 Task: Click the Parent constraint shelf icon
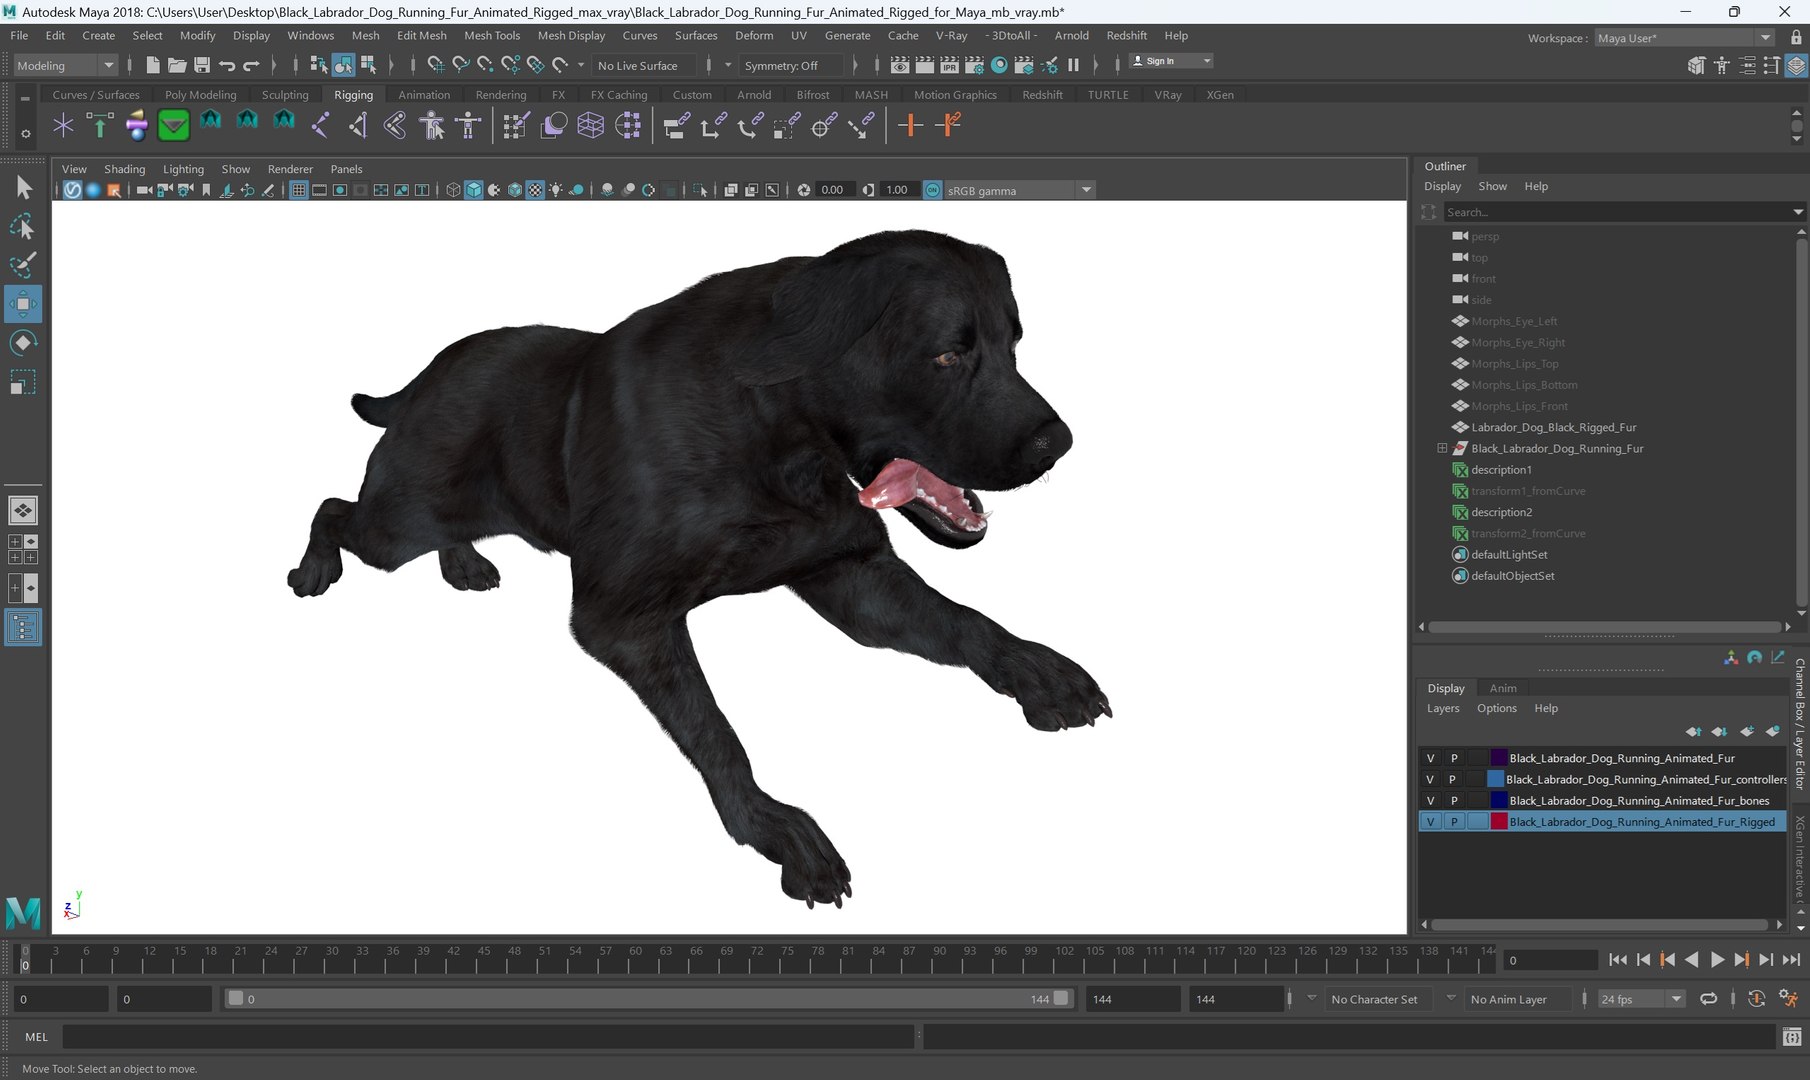pyautogui.click(x=676, y=125)
